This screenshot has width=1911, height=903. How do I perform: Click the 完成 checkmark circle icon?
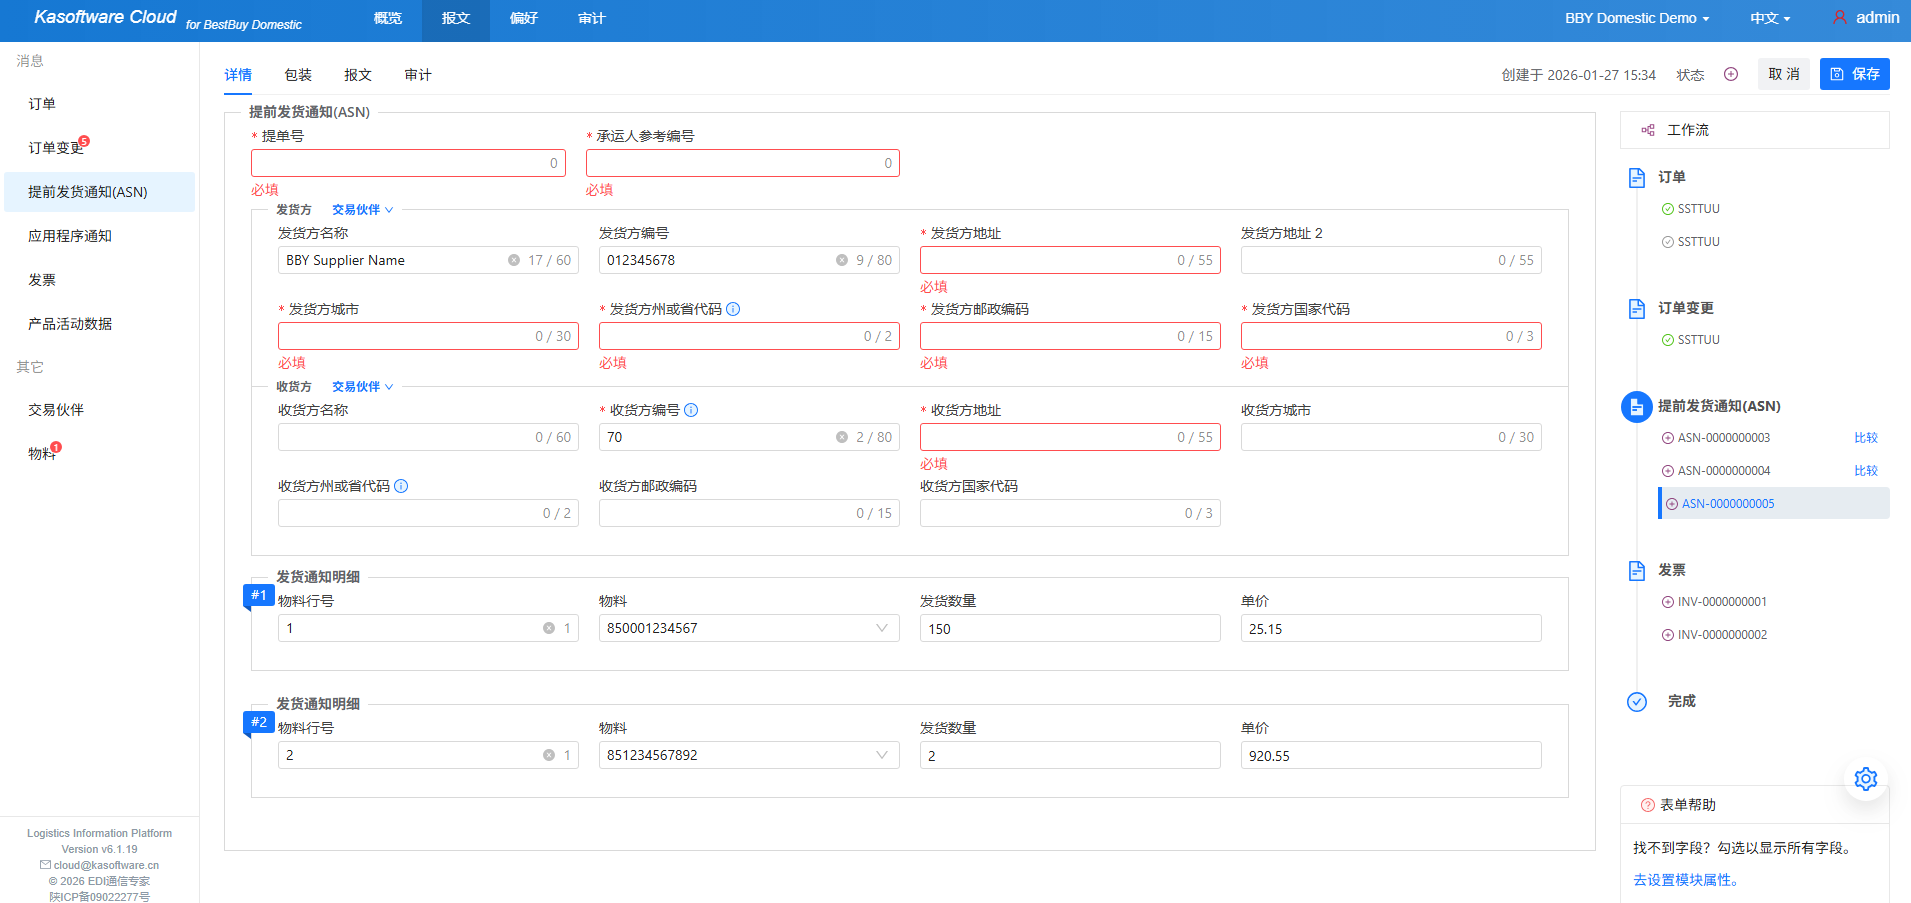(1637, 702)
